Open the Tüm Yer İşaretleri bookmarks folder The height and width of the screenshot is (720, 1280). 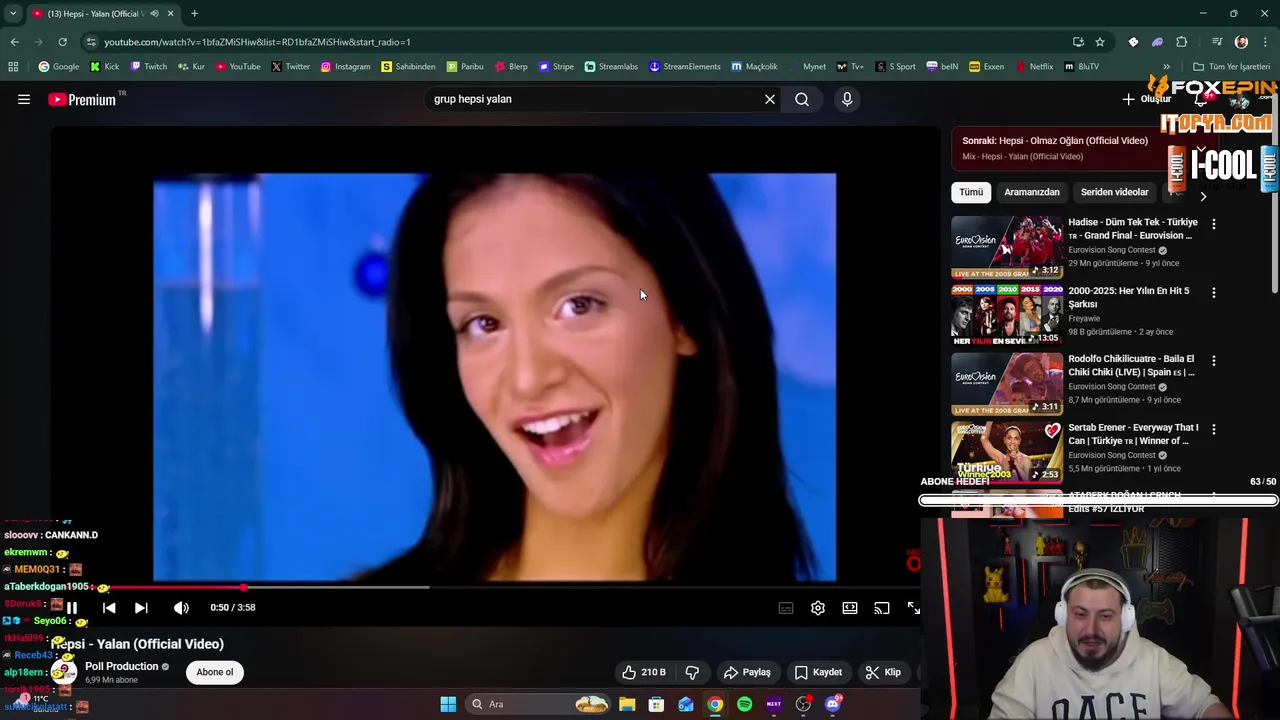coord(1231,67)
